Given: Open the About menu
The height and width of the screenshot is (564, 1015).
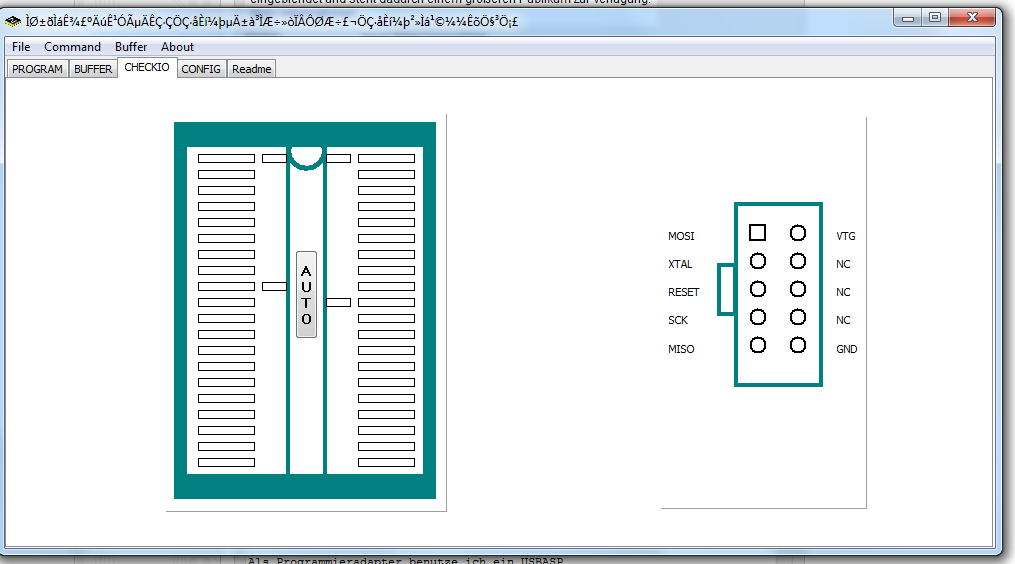Looking at the screenshot, I should pos(177,47).
